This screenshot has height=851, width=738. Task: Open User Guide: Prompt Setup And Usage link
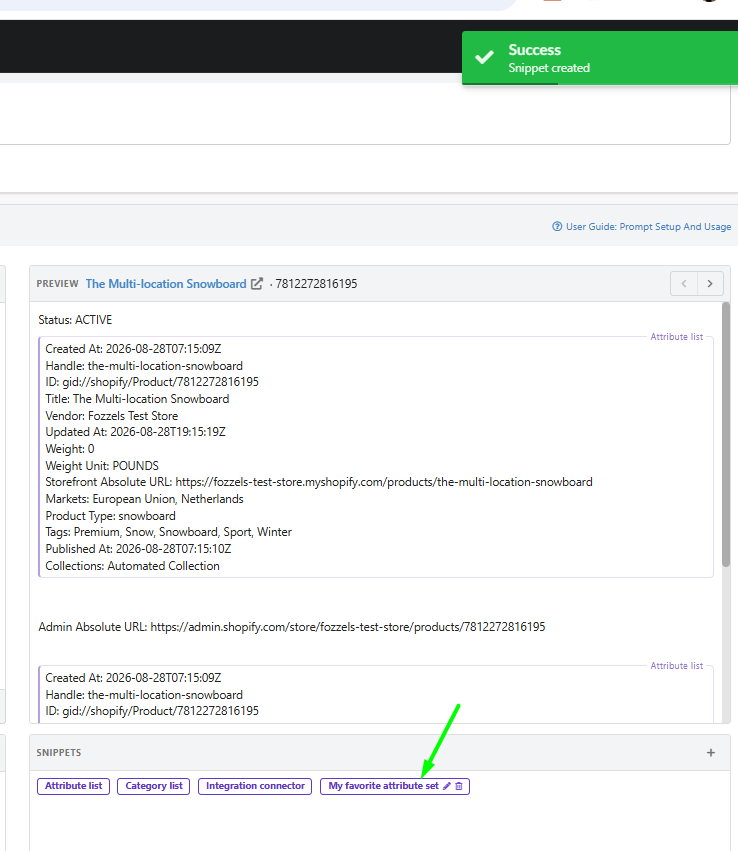tap(648, 226)
